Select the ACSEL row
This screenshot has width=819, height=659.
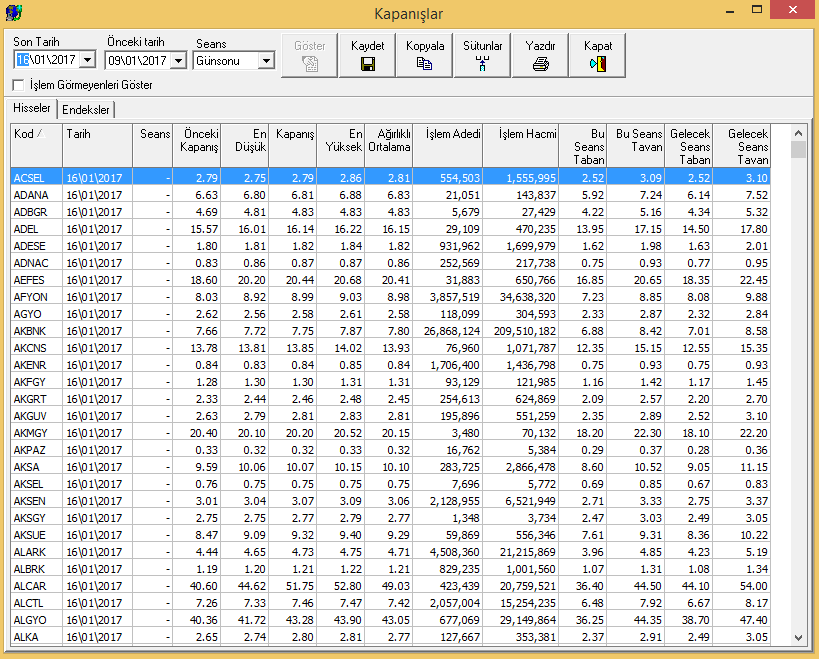click(391, 178)
